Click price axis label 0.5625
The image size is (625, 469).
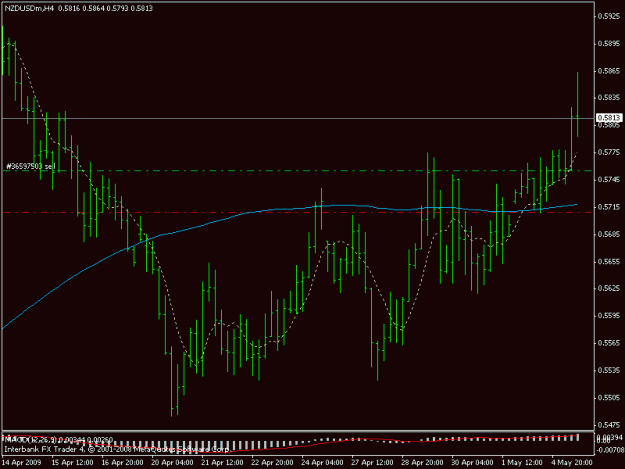point(609,288)
